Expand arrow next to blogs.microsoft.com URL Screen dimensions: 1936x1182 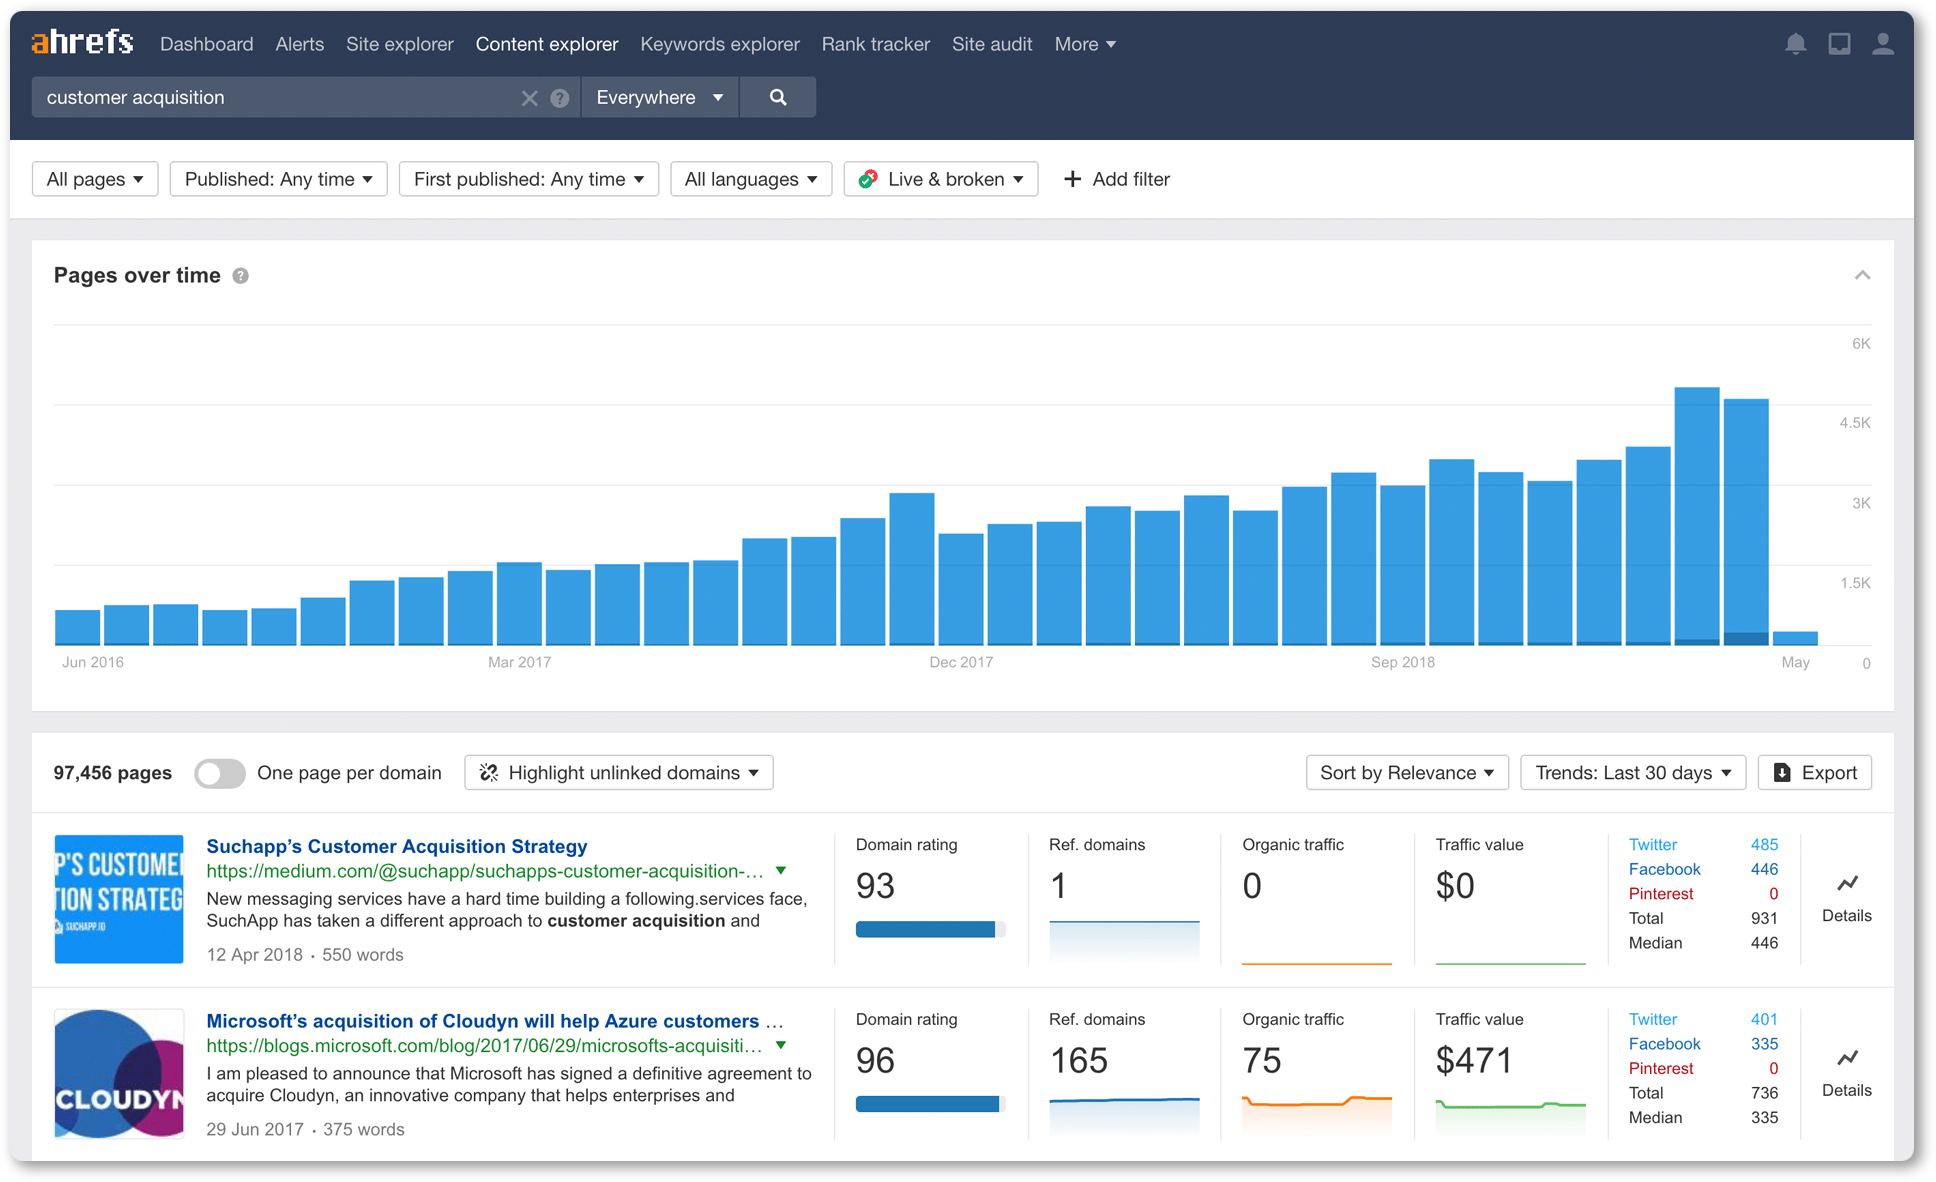781,1046
